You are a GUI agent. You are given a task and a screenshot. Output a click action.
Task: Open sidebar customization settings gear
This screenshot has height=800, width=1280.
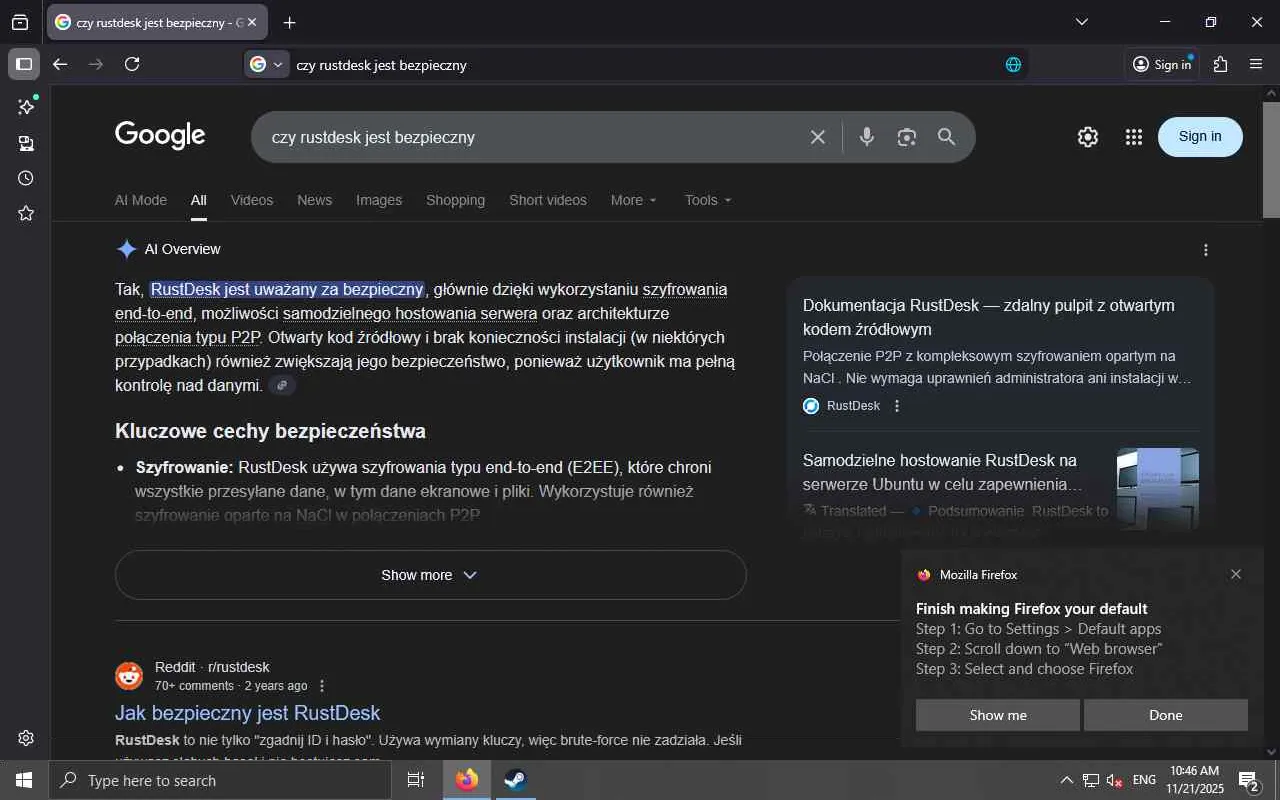(x=26, y=738)
